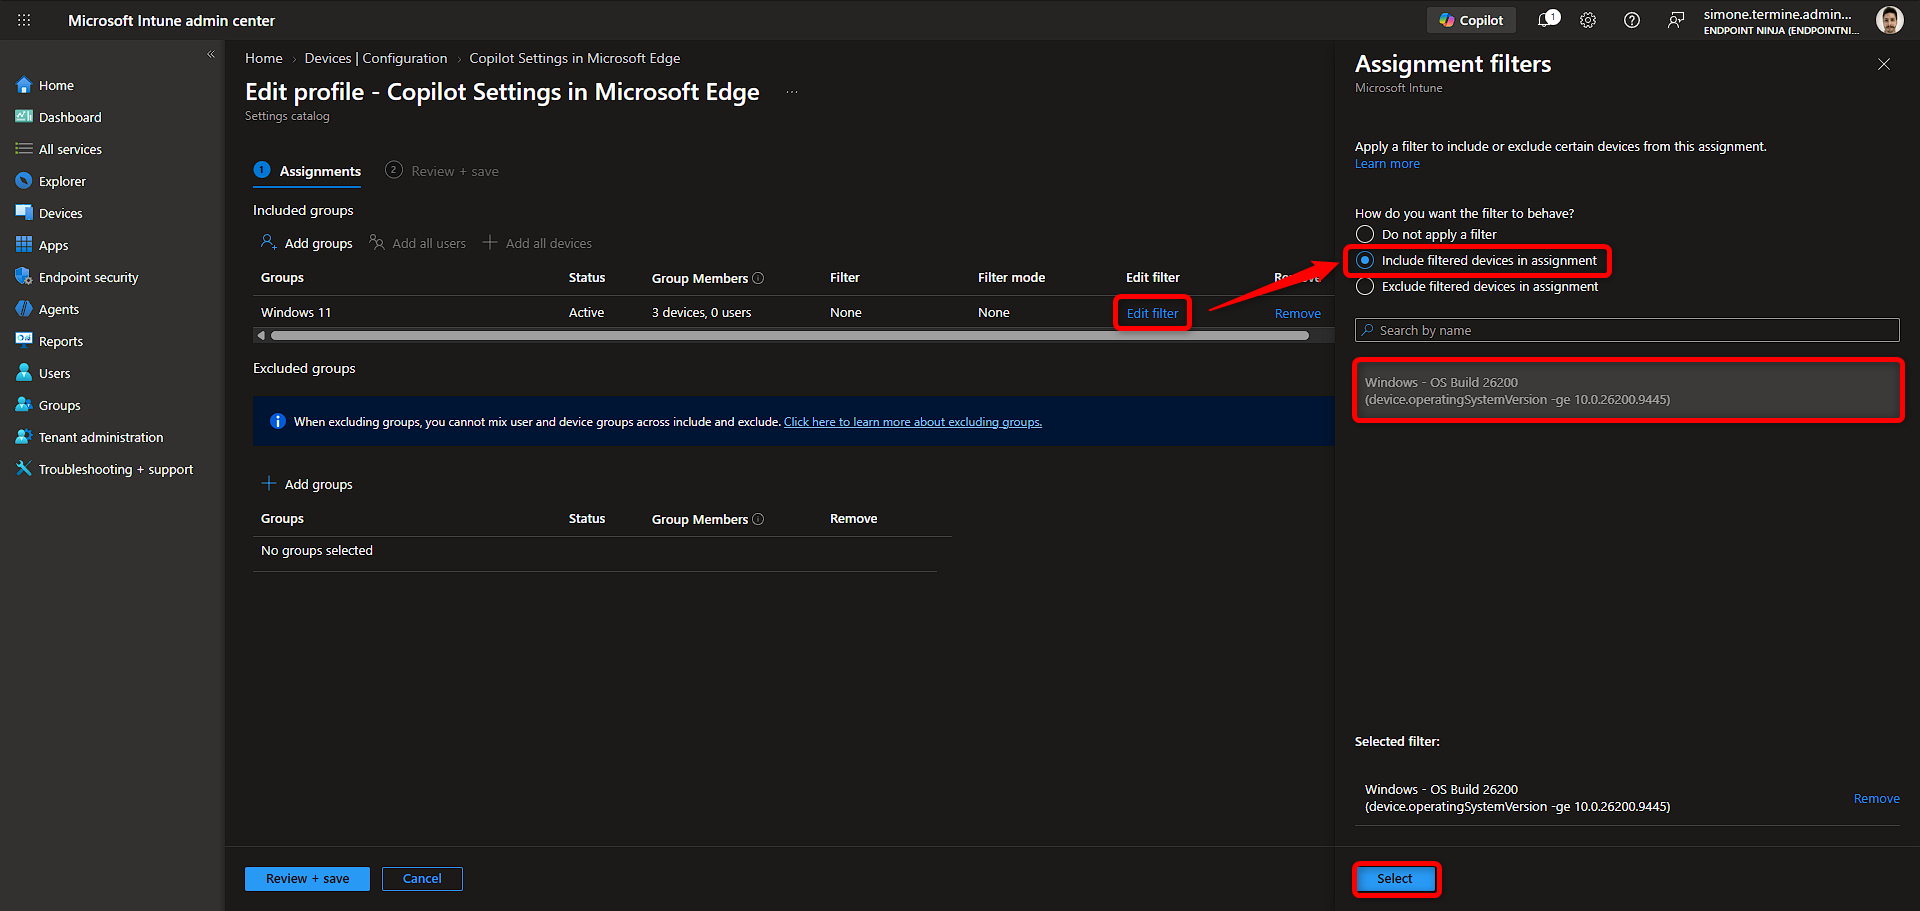The image size is (1920, 911).
Task: Select the Review + save step tab
Action: coord(442,171)
